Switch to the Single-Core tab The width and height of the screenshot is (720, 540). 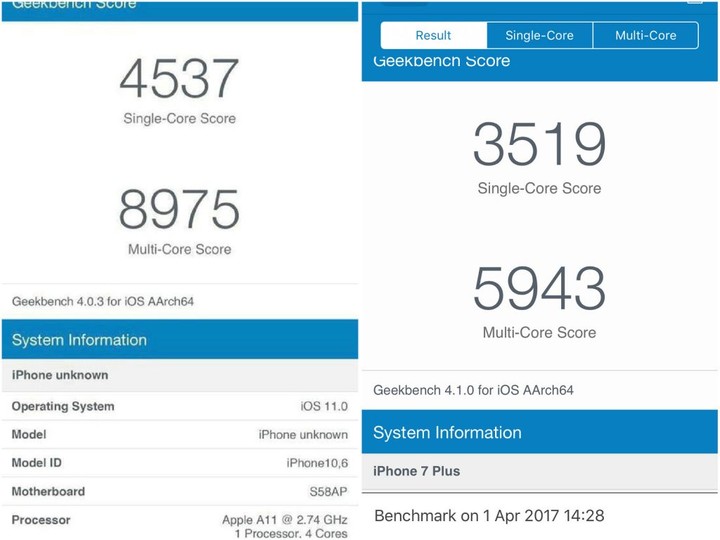coord(540,35)
